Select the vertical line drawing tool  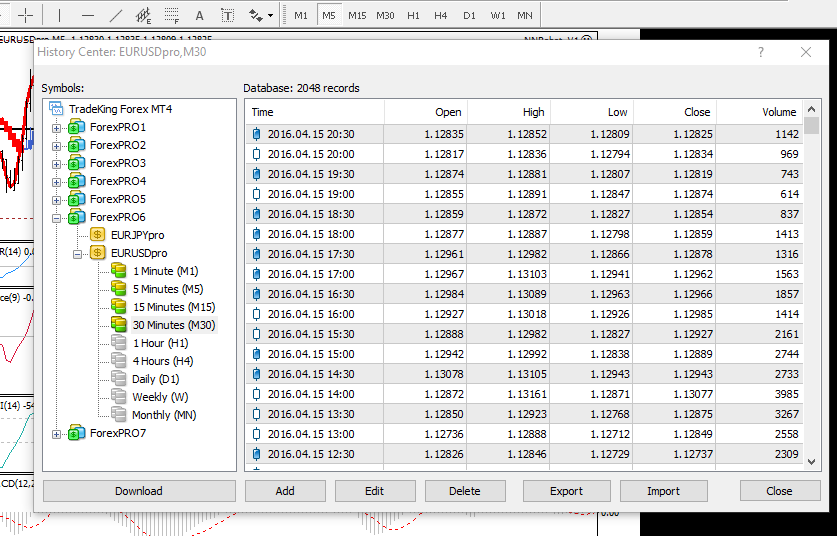59,15
